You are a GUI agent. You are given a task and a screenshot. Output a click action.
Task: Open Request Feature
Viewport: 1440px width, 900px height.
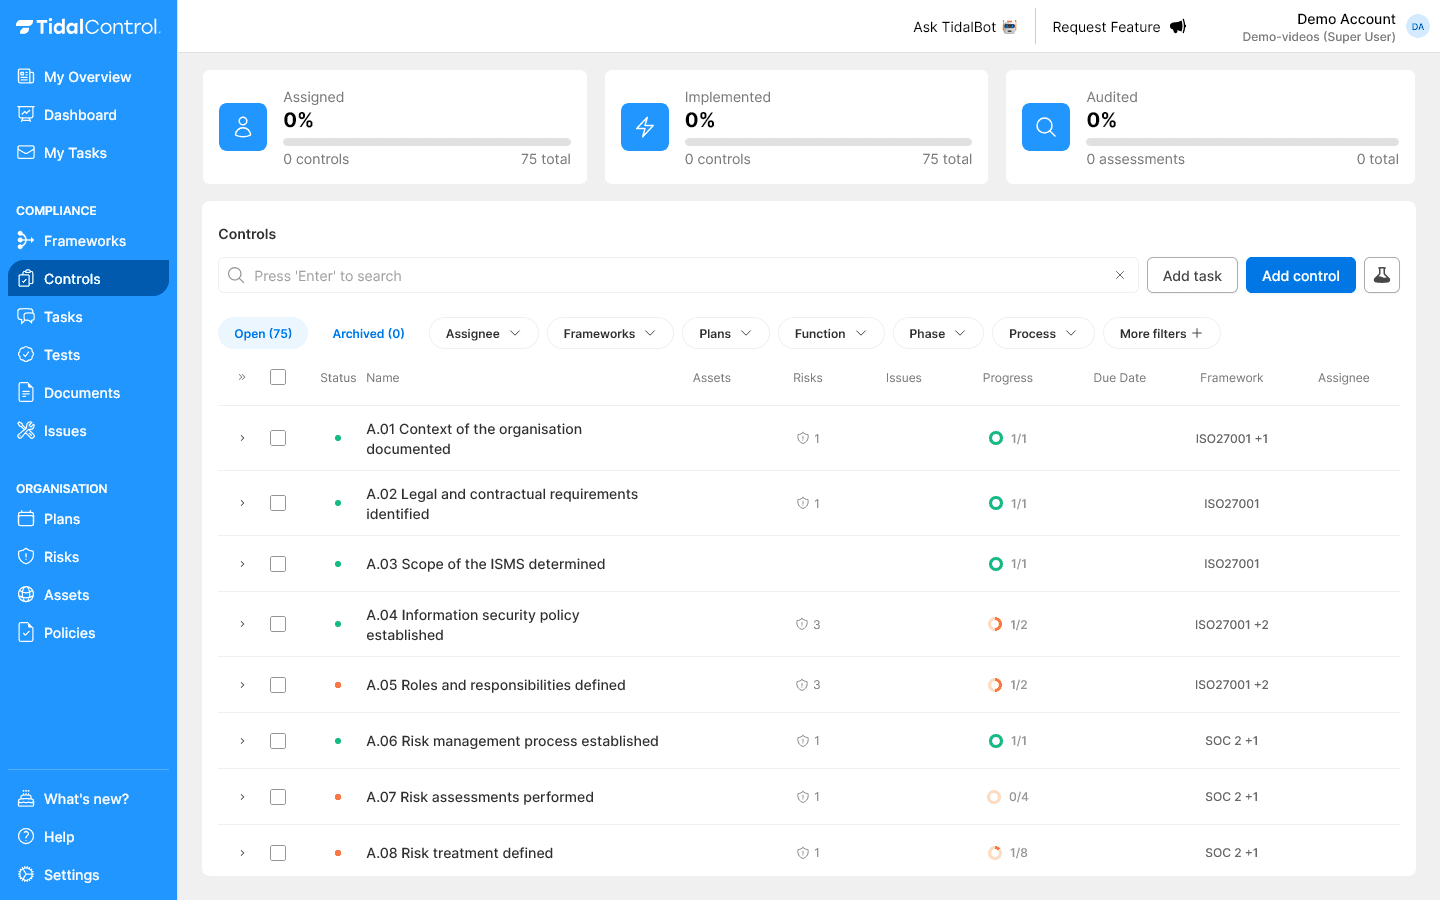(x=1117, y=27)
